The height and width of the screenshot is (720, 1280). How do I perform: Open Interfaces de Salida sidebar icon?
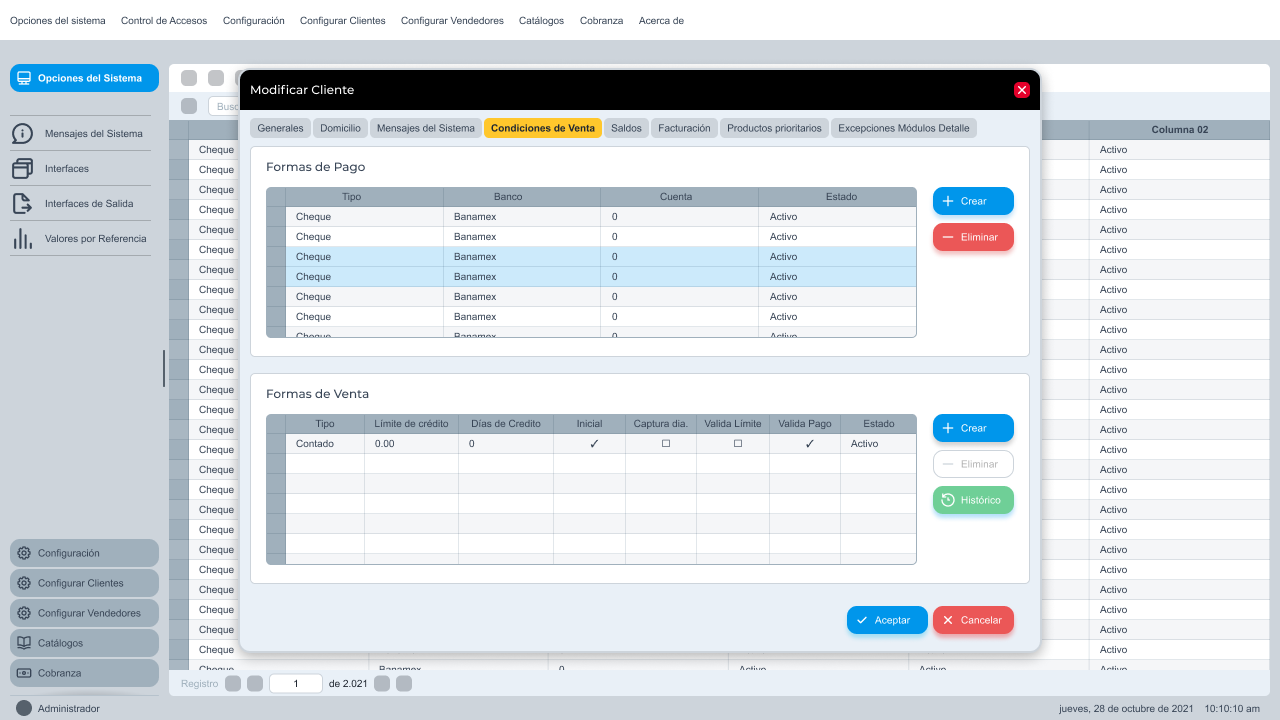(x=23, y=204)
